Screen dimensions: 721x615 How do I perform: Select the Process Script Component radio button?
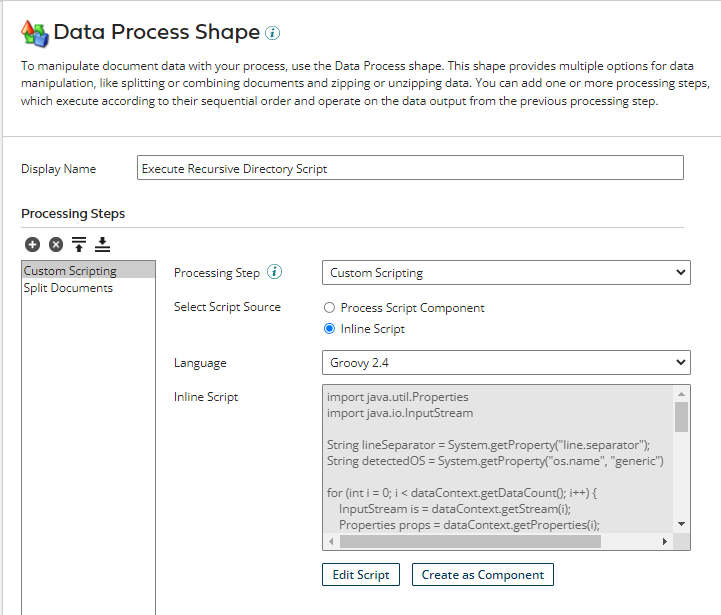pyautogui.click(x=330, y=308)
